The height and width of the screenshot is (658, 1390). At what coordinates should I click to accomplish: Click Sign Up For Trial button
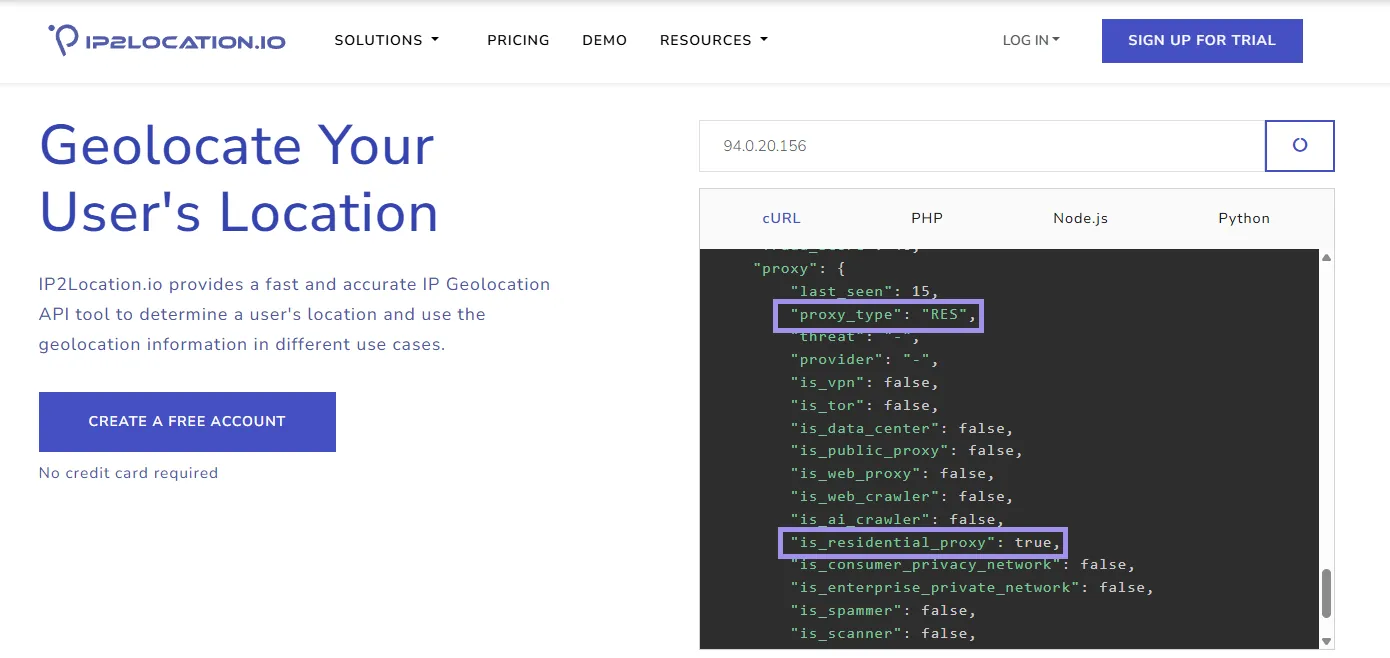(1202, 41)
